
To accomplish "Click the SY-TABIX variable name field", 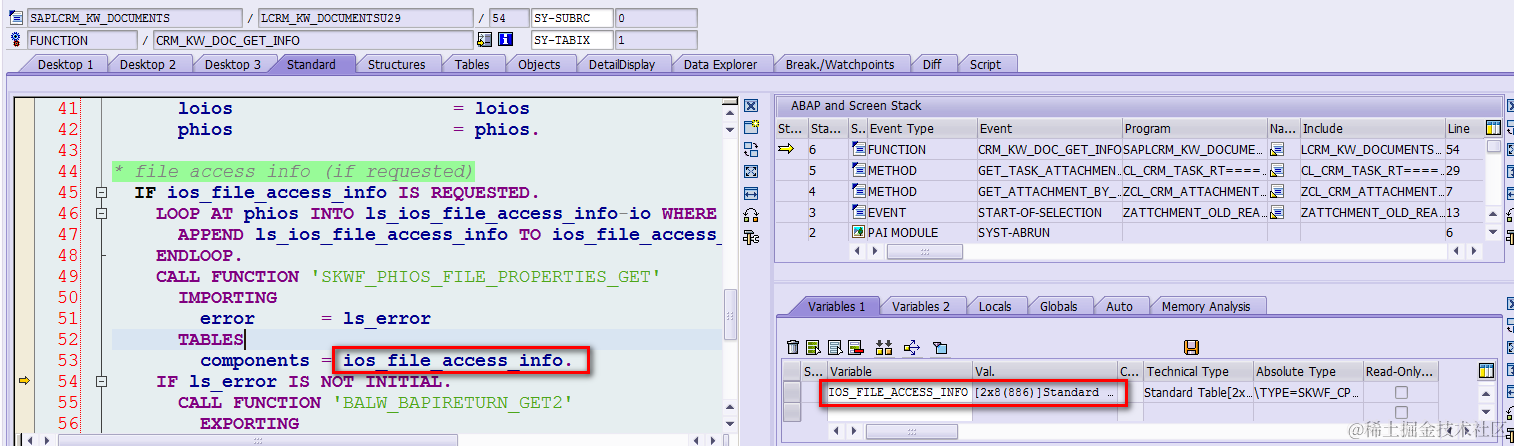I will coord(570,40).
